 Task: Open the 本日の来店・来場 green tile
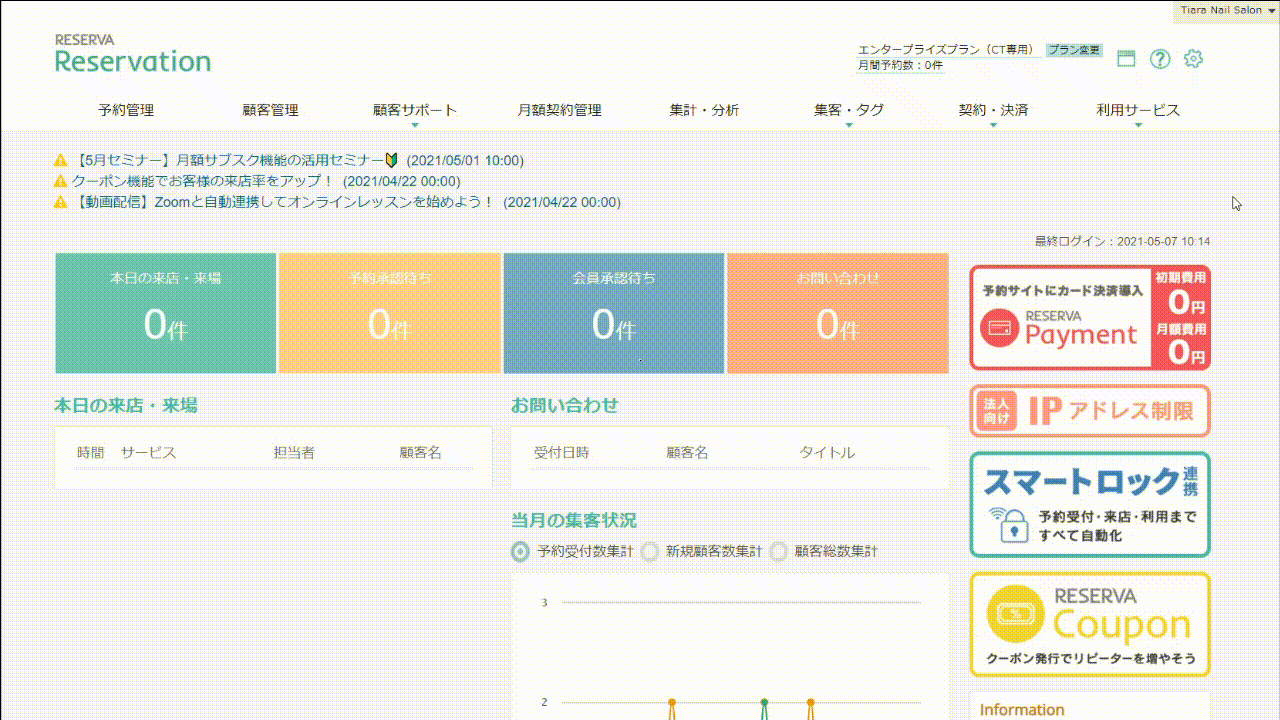tap(166, 313)
